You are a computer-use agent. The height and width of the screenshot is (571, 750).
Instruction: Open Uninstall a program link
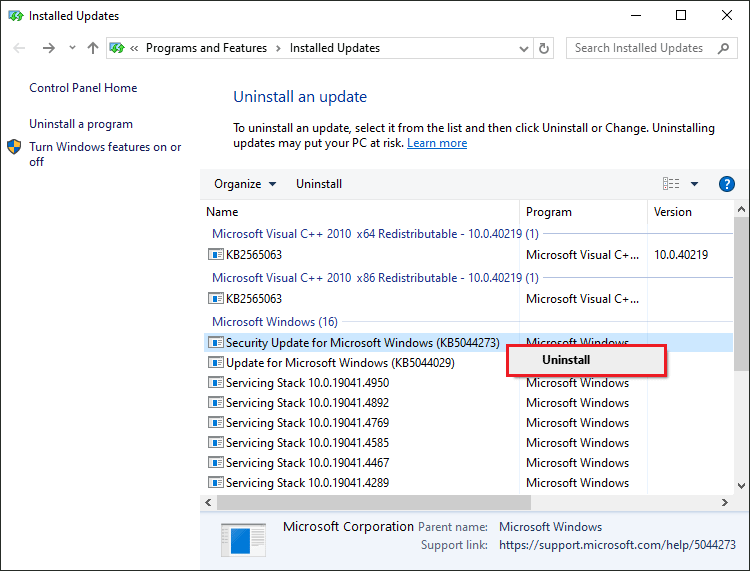[81, 124]
